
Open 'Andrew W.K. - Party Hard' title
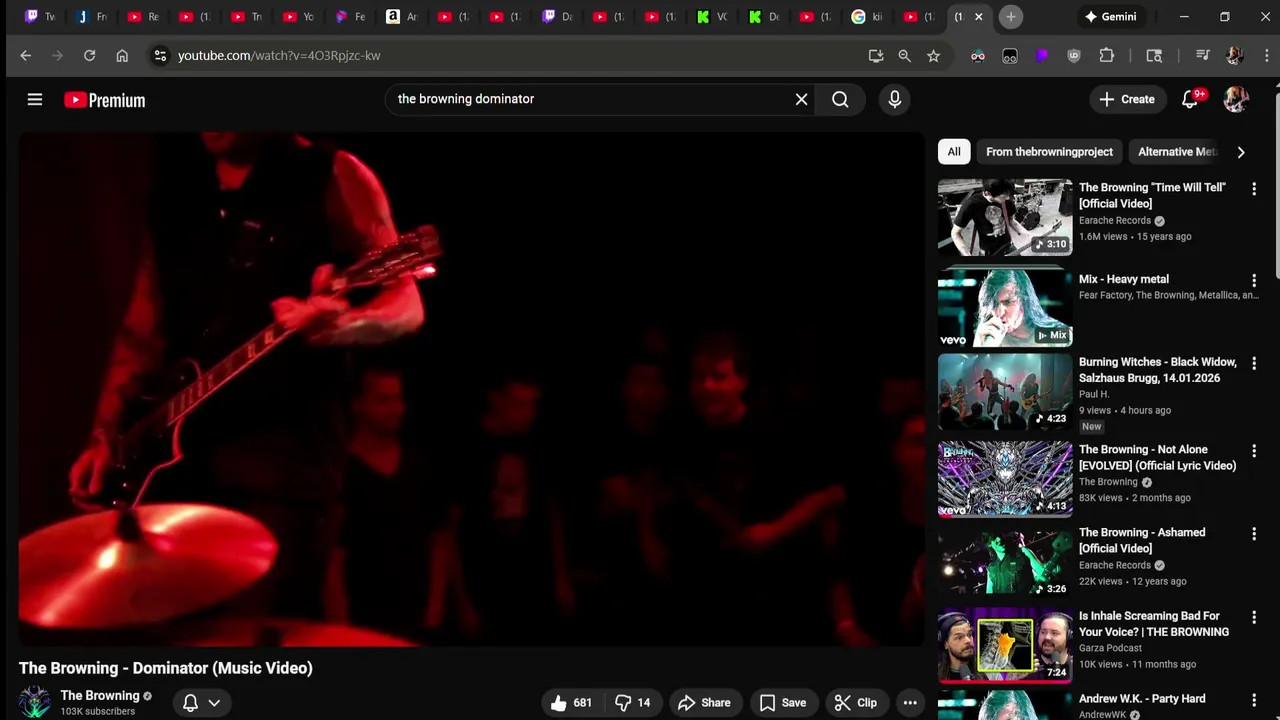point(1142,699)
